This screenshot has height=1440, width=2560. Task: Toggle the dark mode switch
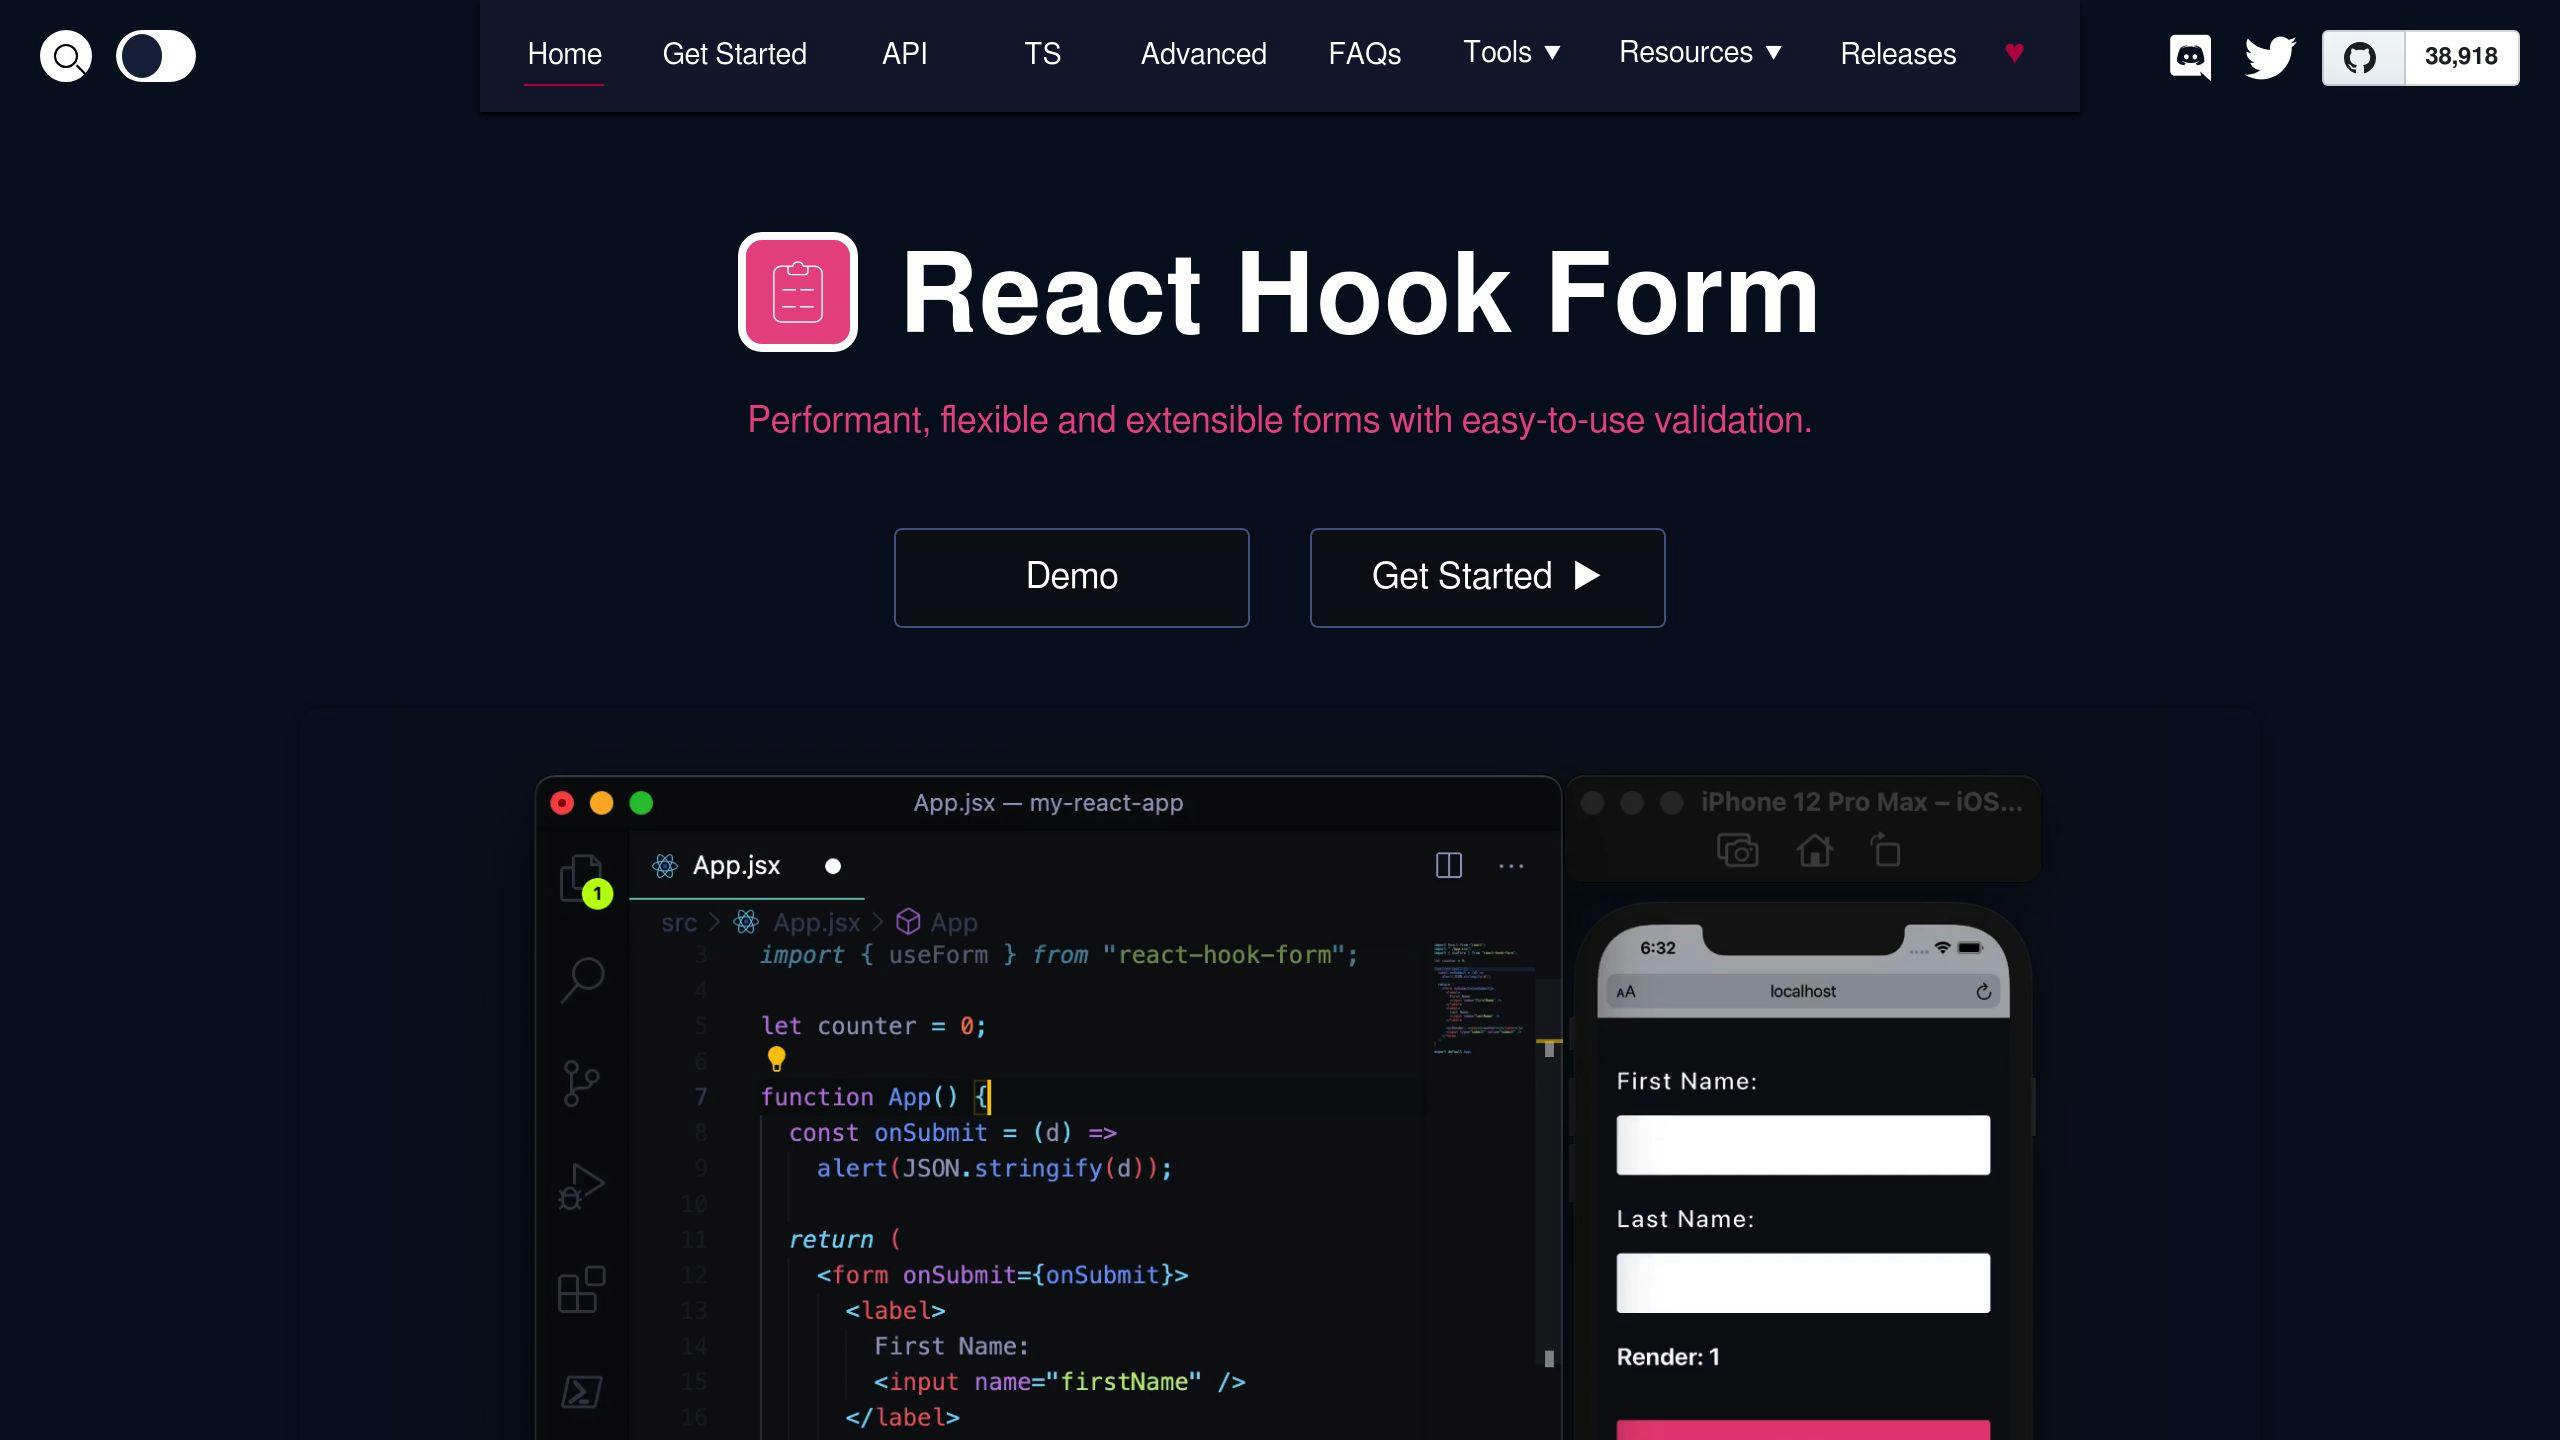coord(156,56)
